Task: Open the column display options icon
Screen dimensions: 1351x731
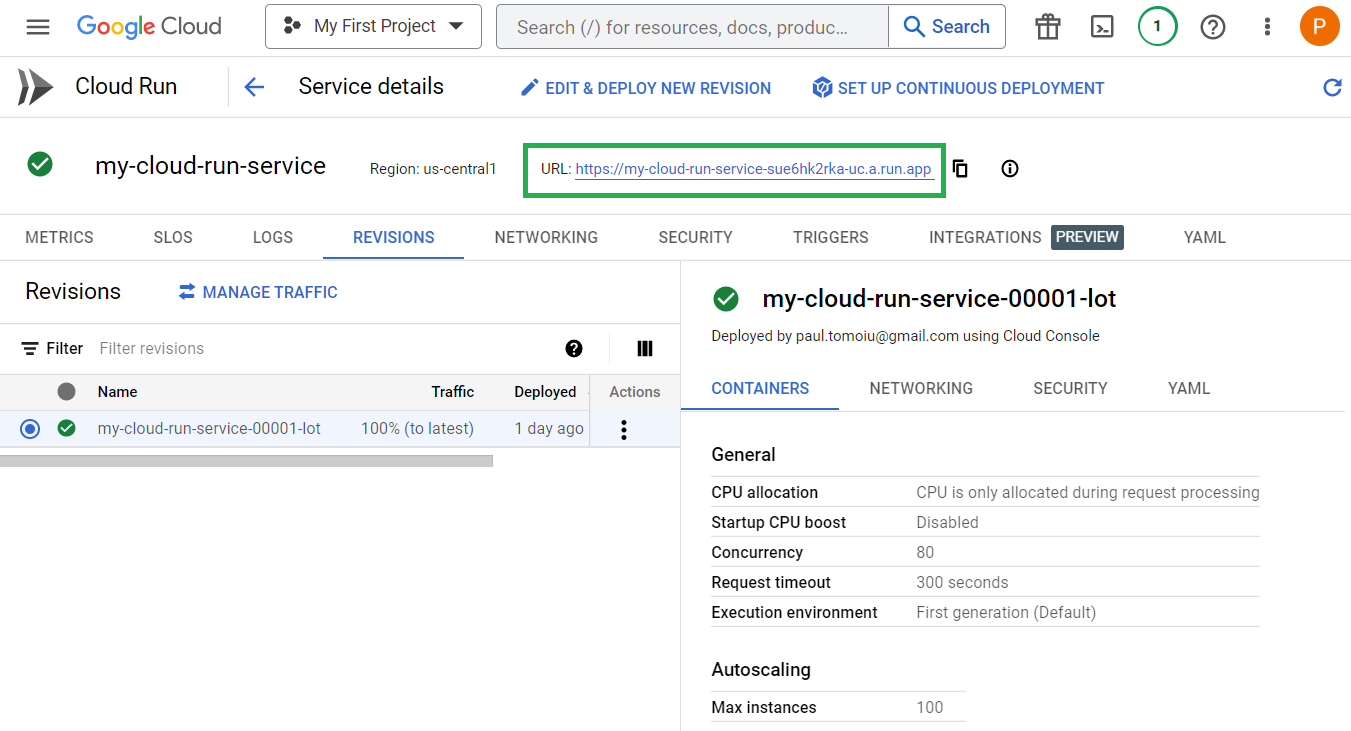Action: pos(645,348)
